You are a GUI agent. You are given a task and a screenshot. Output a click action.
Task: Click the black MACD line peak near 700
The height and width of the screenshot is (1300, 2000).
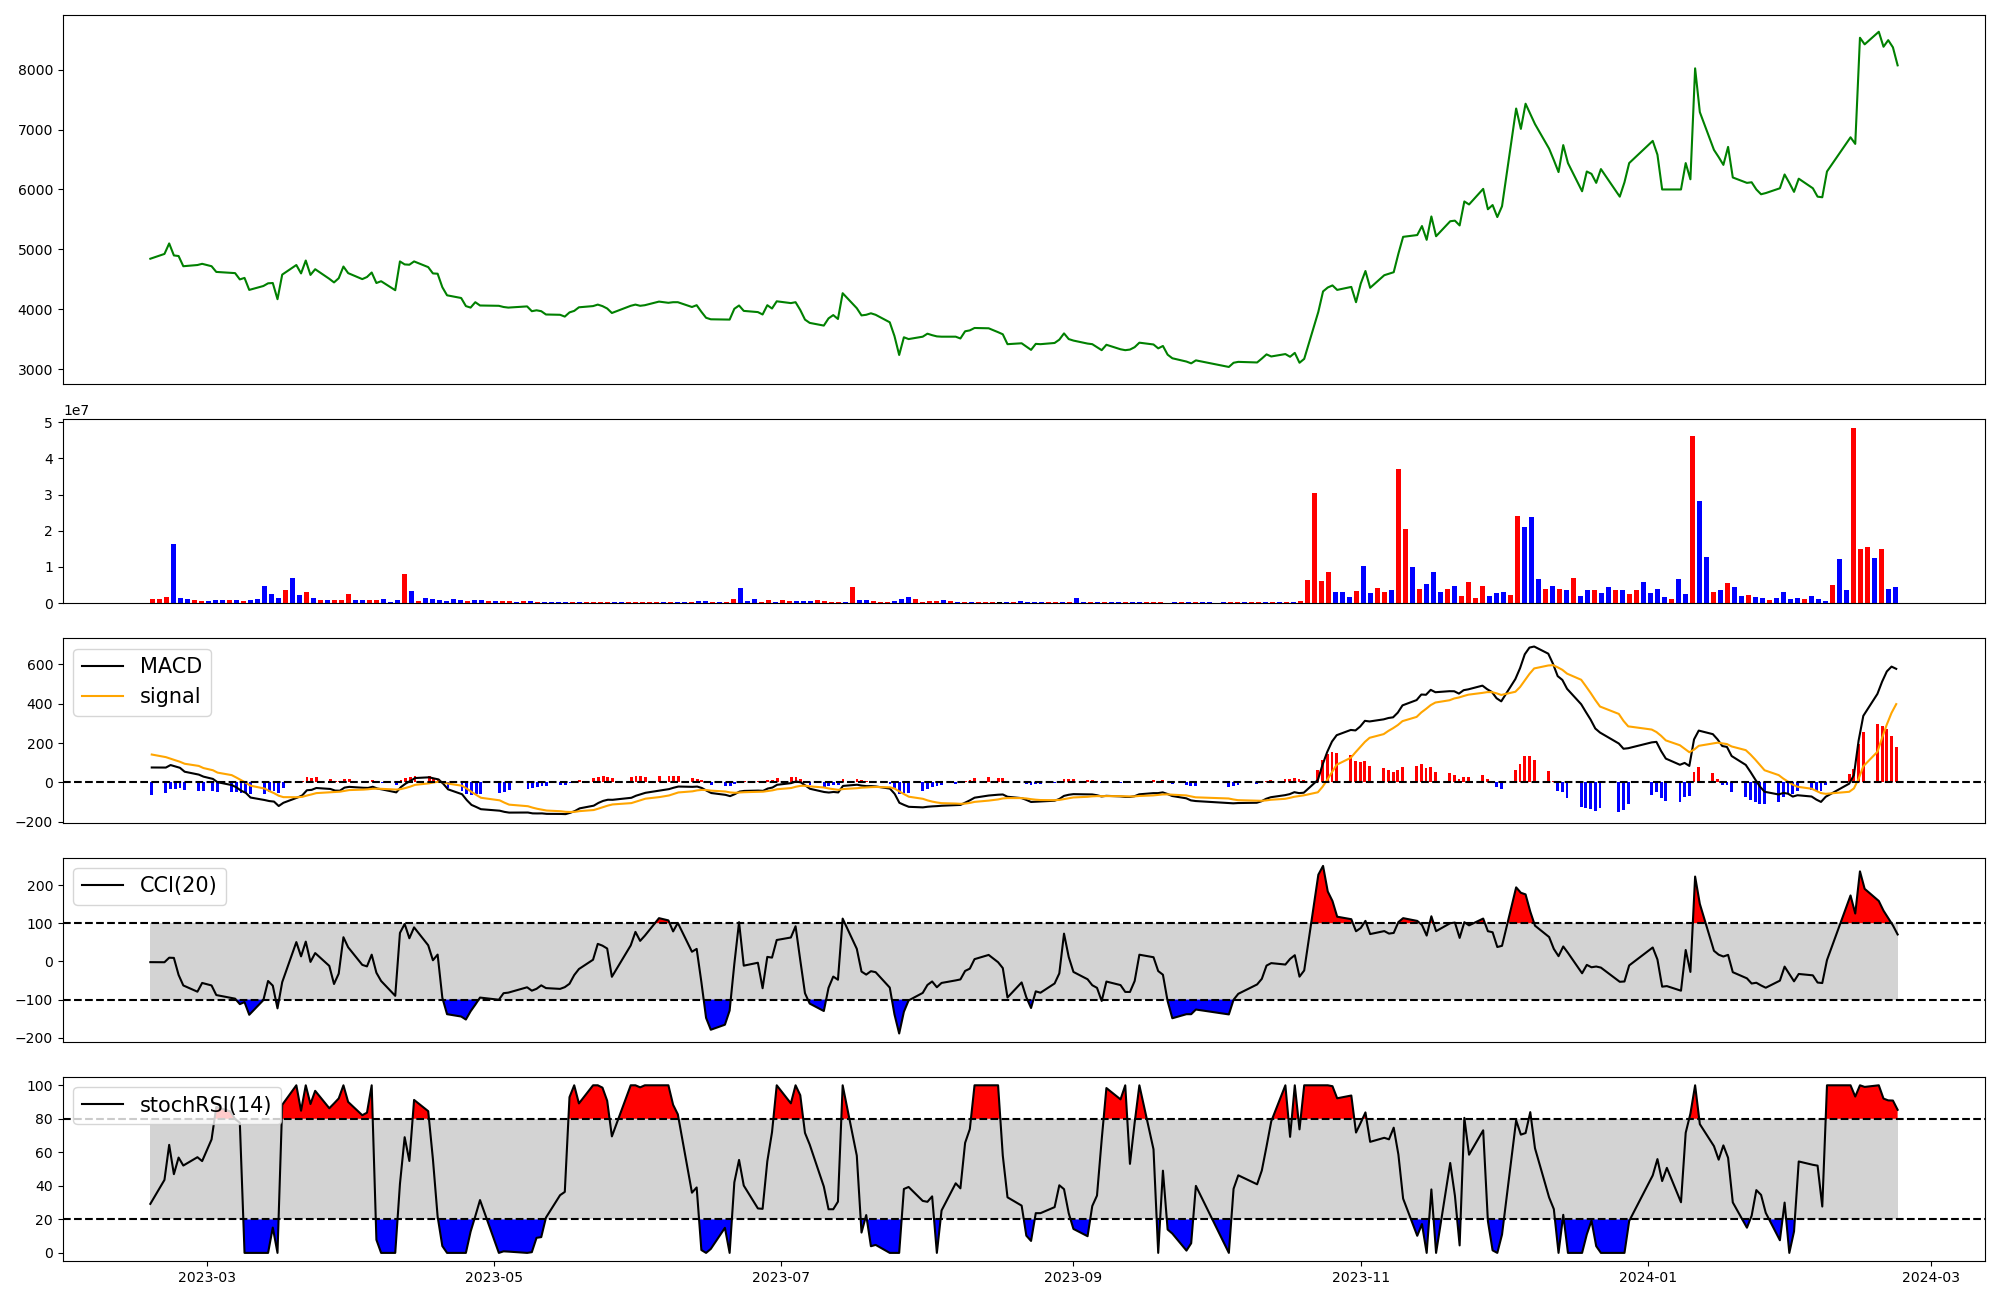1533,647
